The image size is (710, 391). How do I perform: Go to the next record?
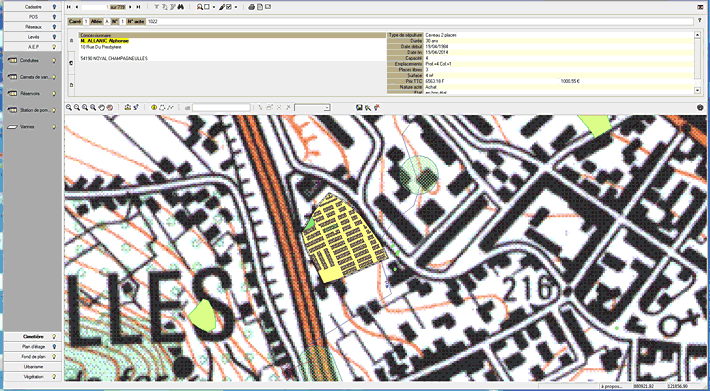(x=130, y=7)
